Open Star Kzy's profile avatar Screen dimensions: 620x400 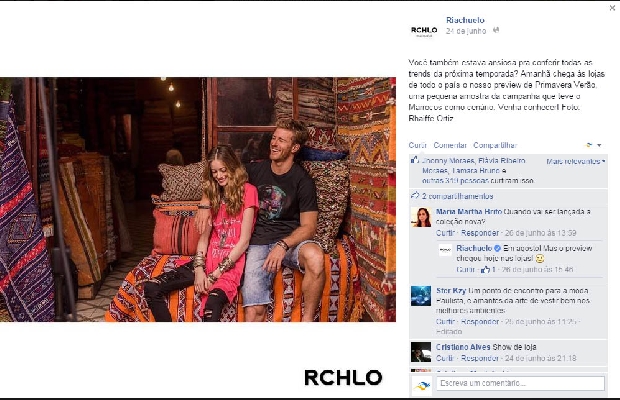[421, 296]
